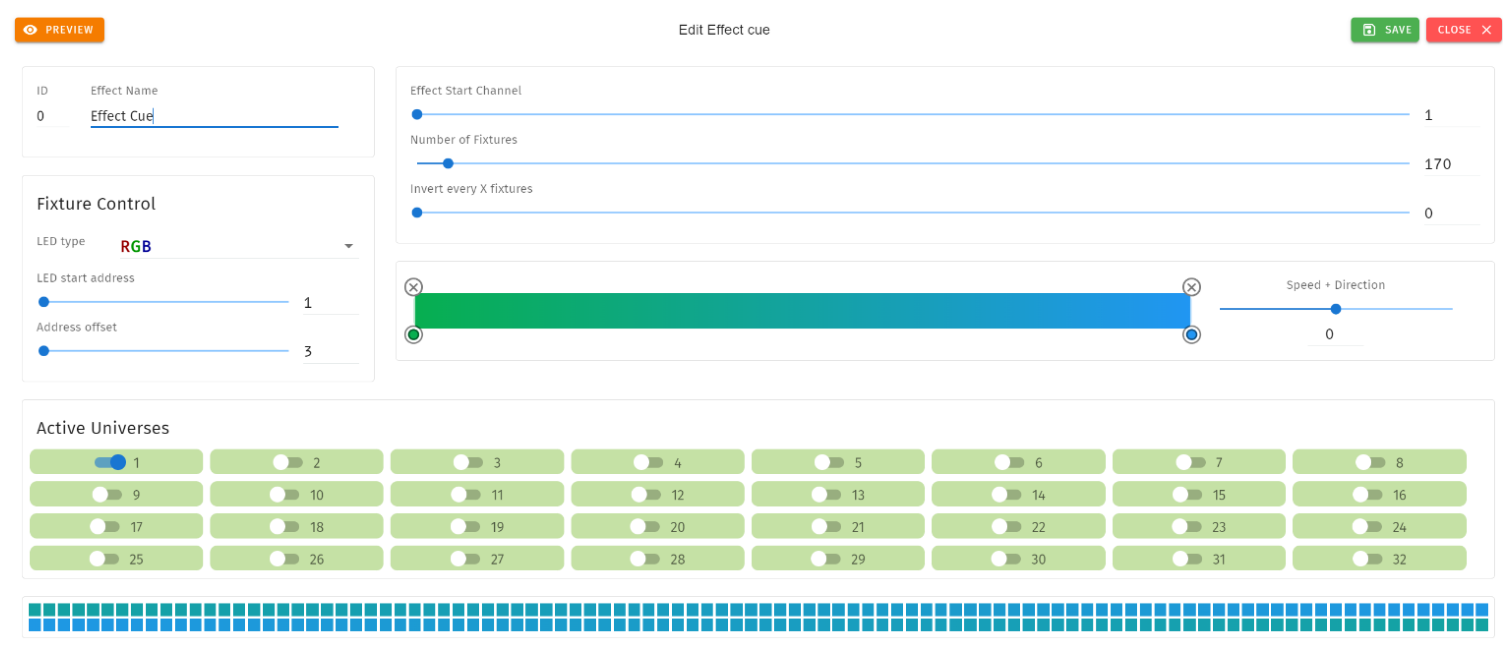Click the Invert every X fixtures value field
Screen dimensions: 1503x660
coord(1451,213)
